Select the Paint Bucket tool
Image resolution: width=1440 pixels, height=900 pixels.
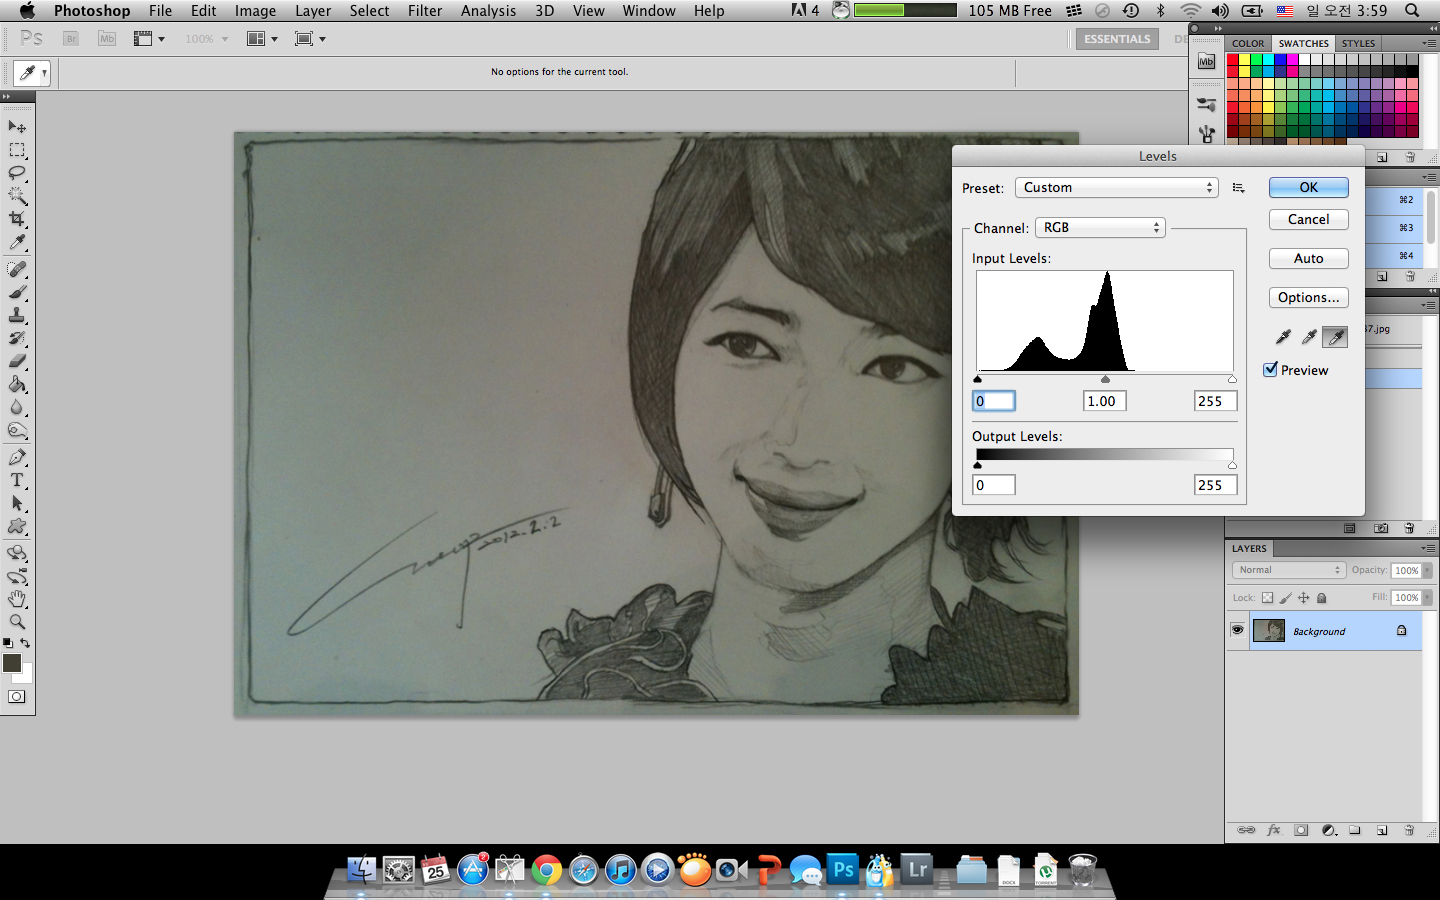(17, 384)
